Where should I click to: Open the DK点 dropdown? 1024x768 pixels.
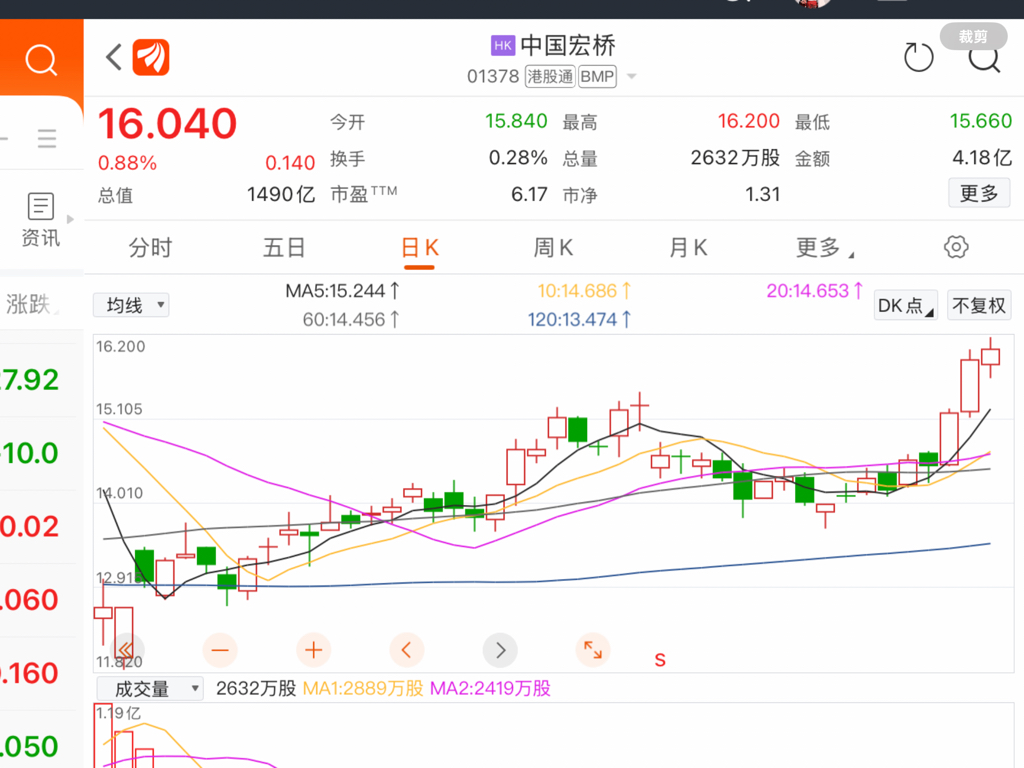tap(906, 305)
